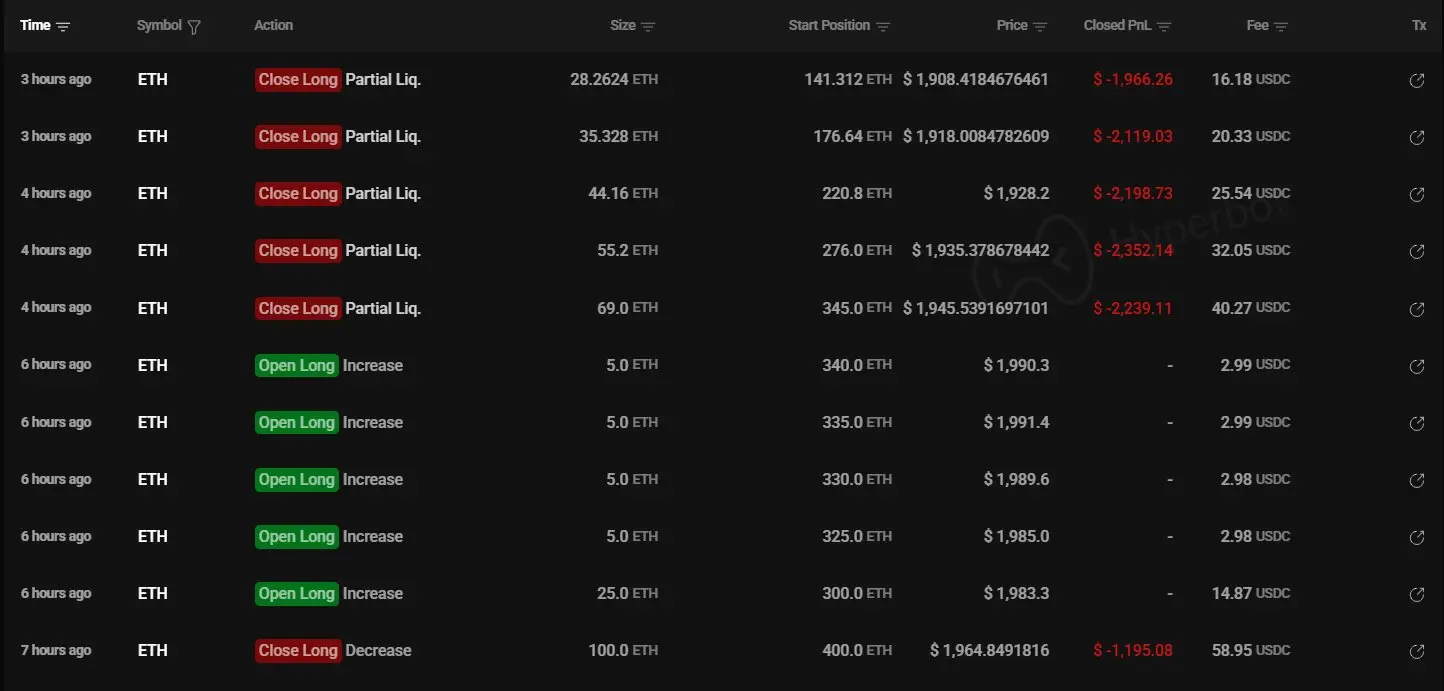The image size is (1444, 691).
Task: Click start position 176.64 ETH
Action: 852,137
